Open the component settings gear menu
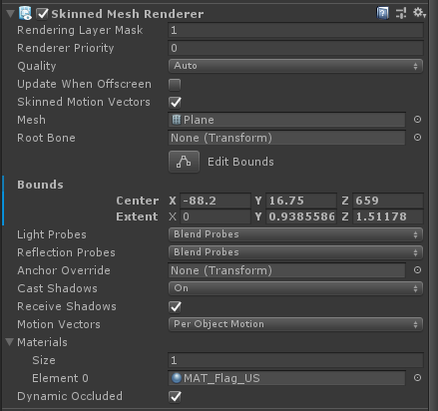This screenshot has width=438, height=411. [x=419, y=13]
